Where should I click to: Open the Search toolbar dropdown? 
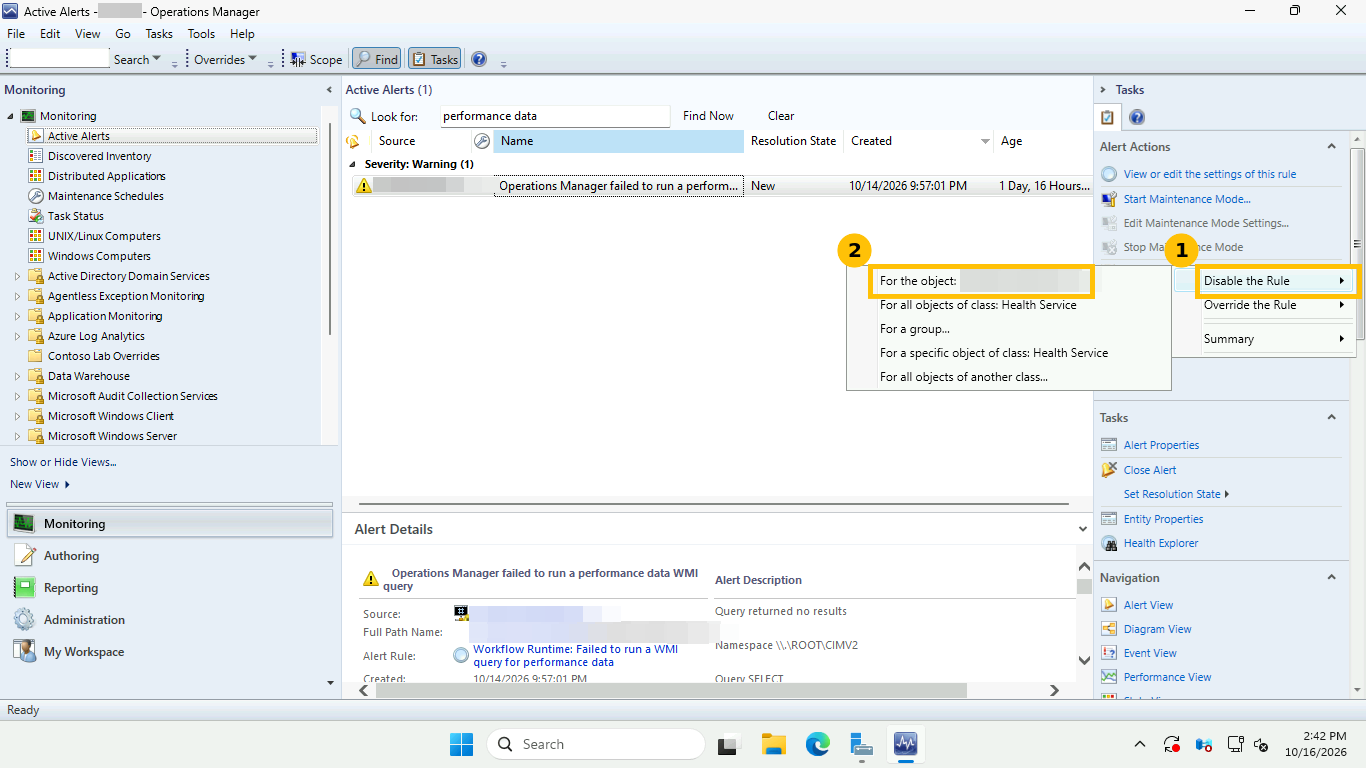coord(138,60)
